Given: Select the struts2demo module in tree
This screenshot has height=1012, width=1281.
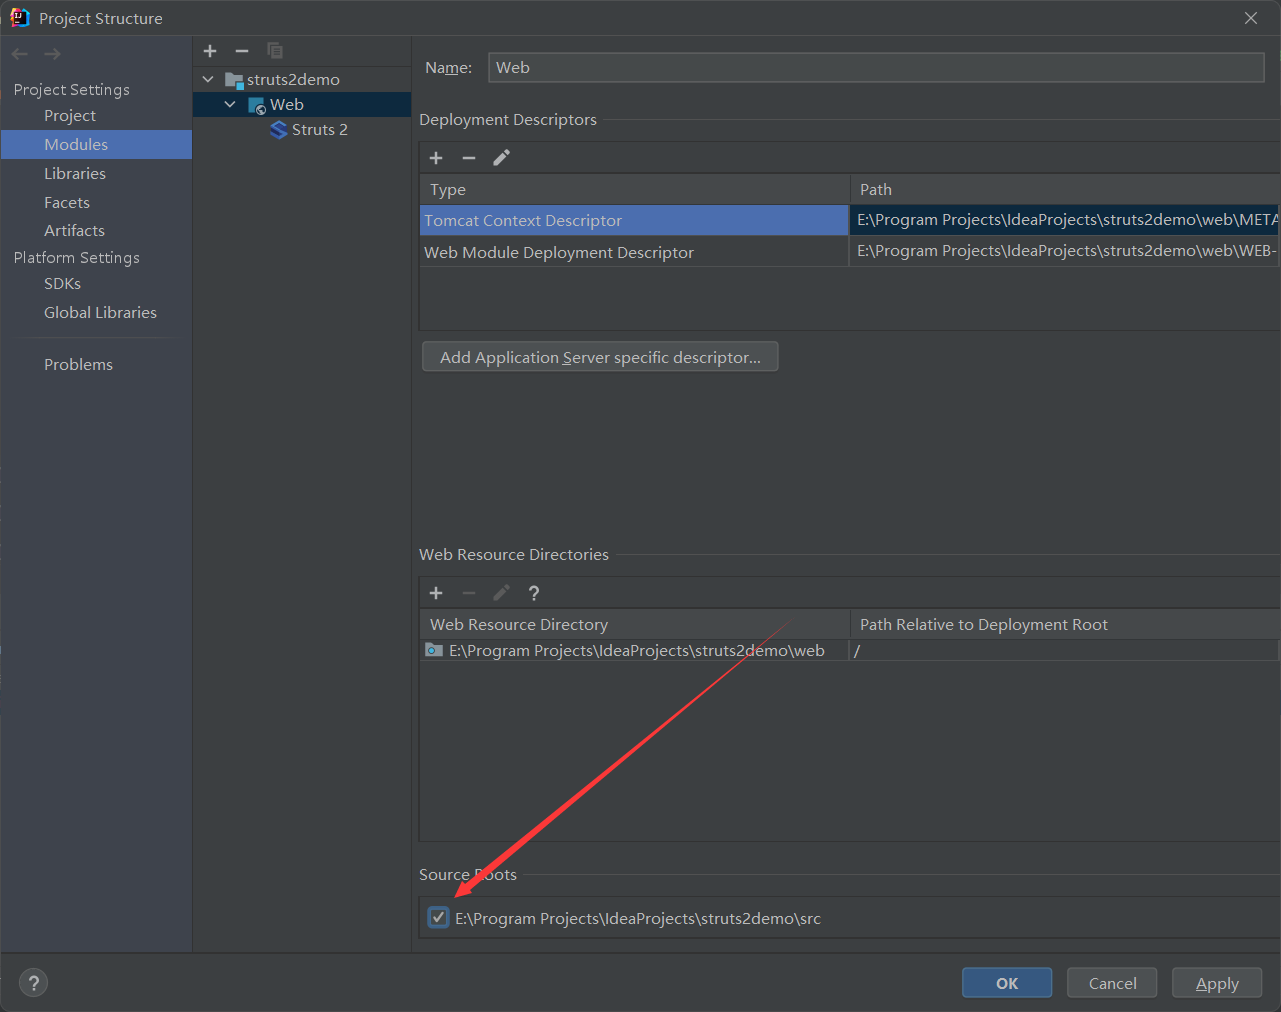Looking at the screenshot, I should click(293, 80).
